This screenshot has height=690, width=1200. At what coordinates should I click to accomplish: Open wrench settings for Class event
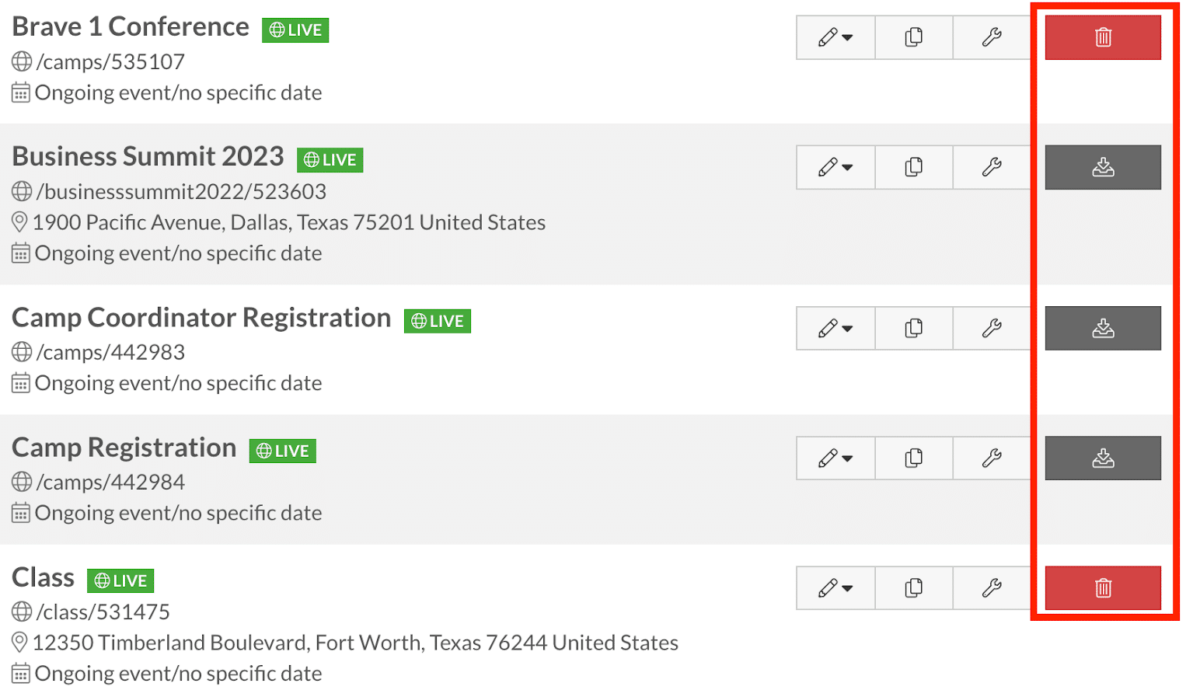coord(991,588)
